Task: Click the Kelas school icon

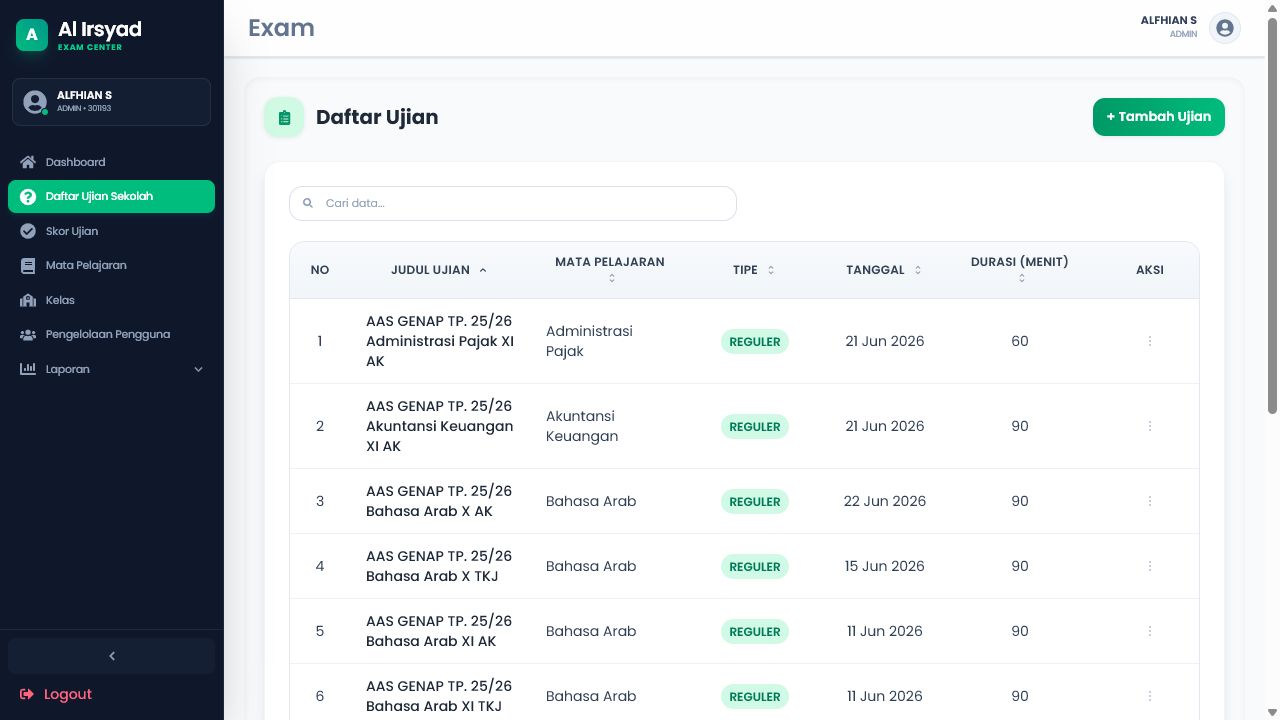Action: (28, 300)
